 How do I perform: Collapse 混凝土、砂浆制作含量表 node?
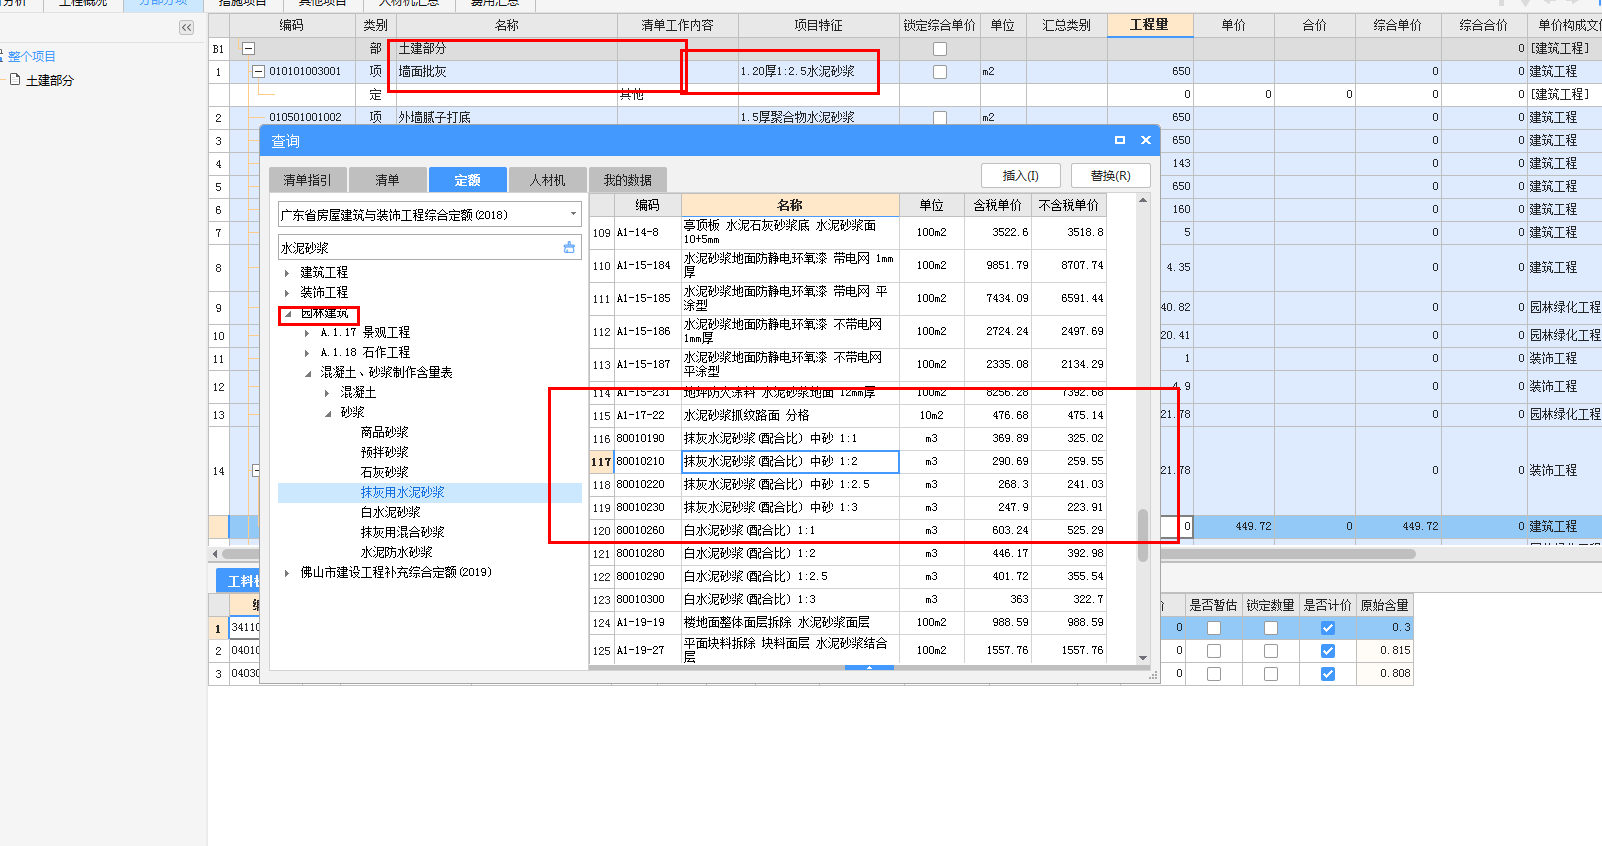coord(308,373)
